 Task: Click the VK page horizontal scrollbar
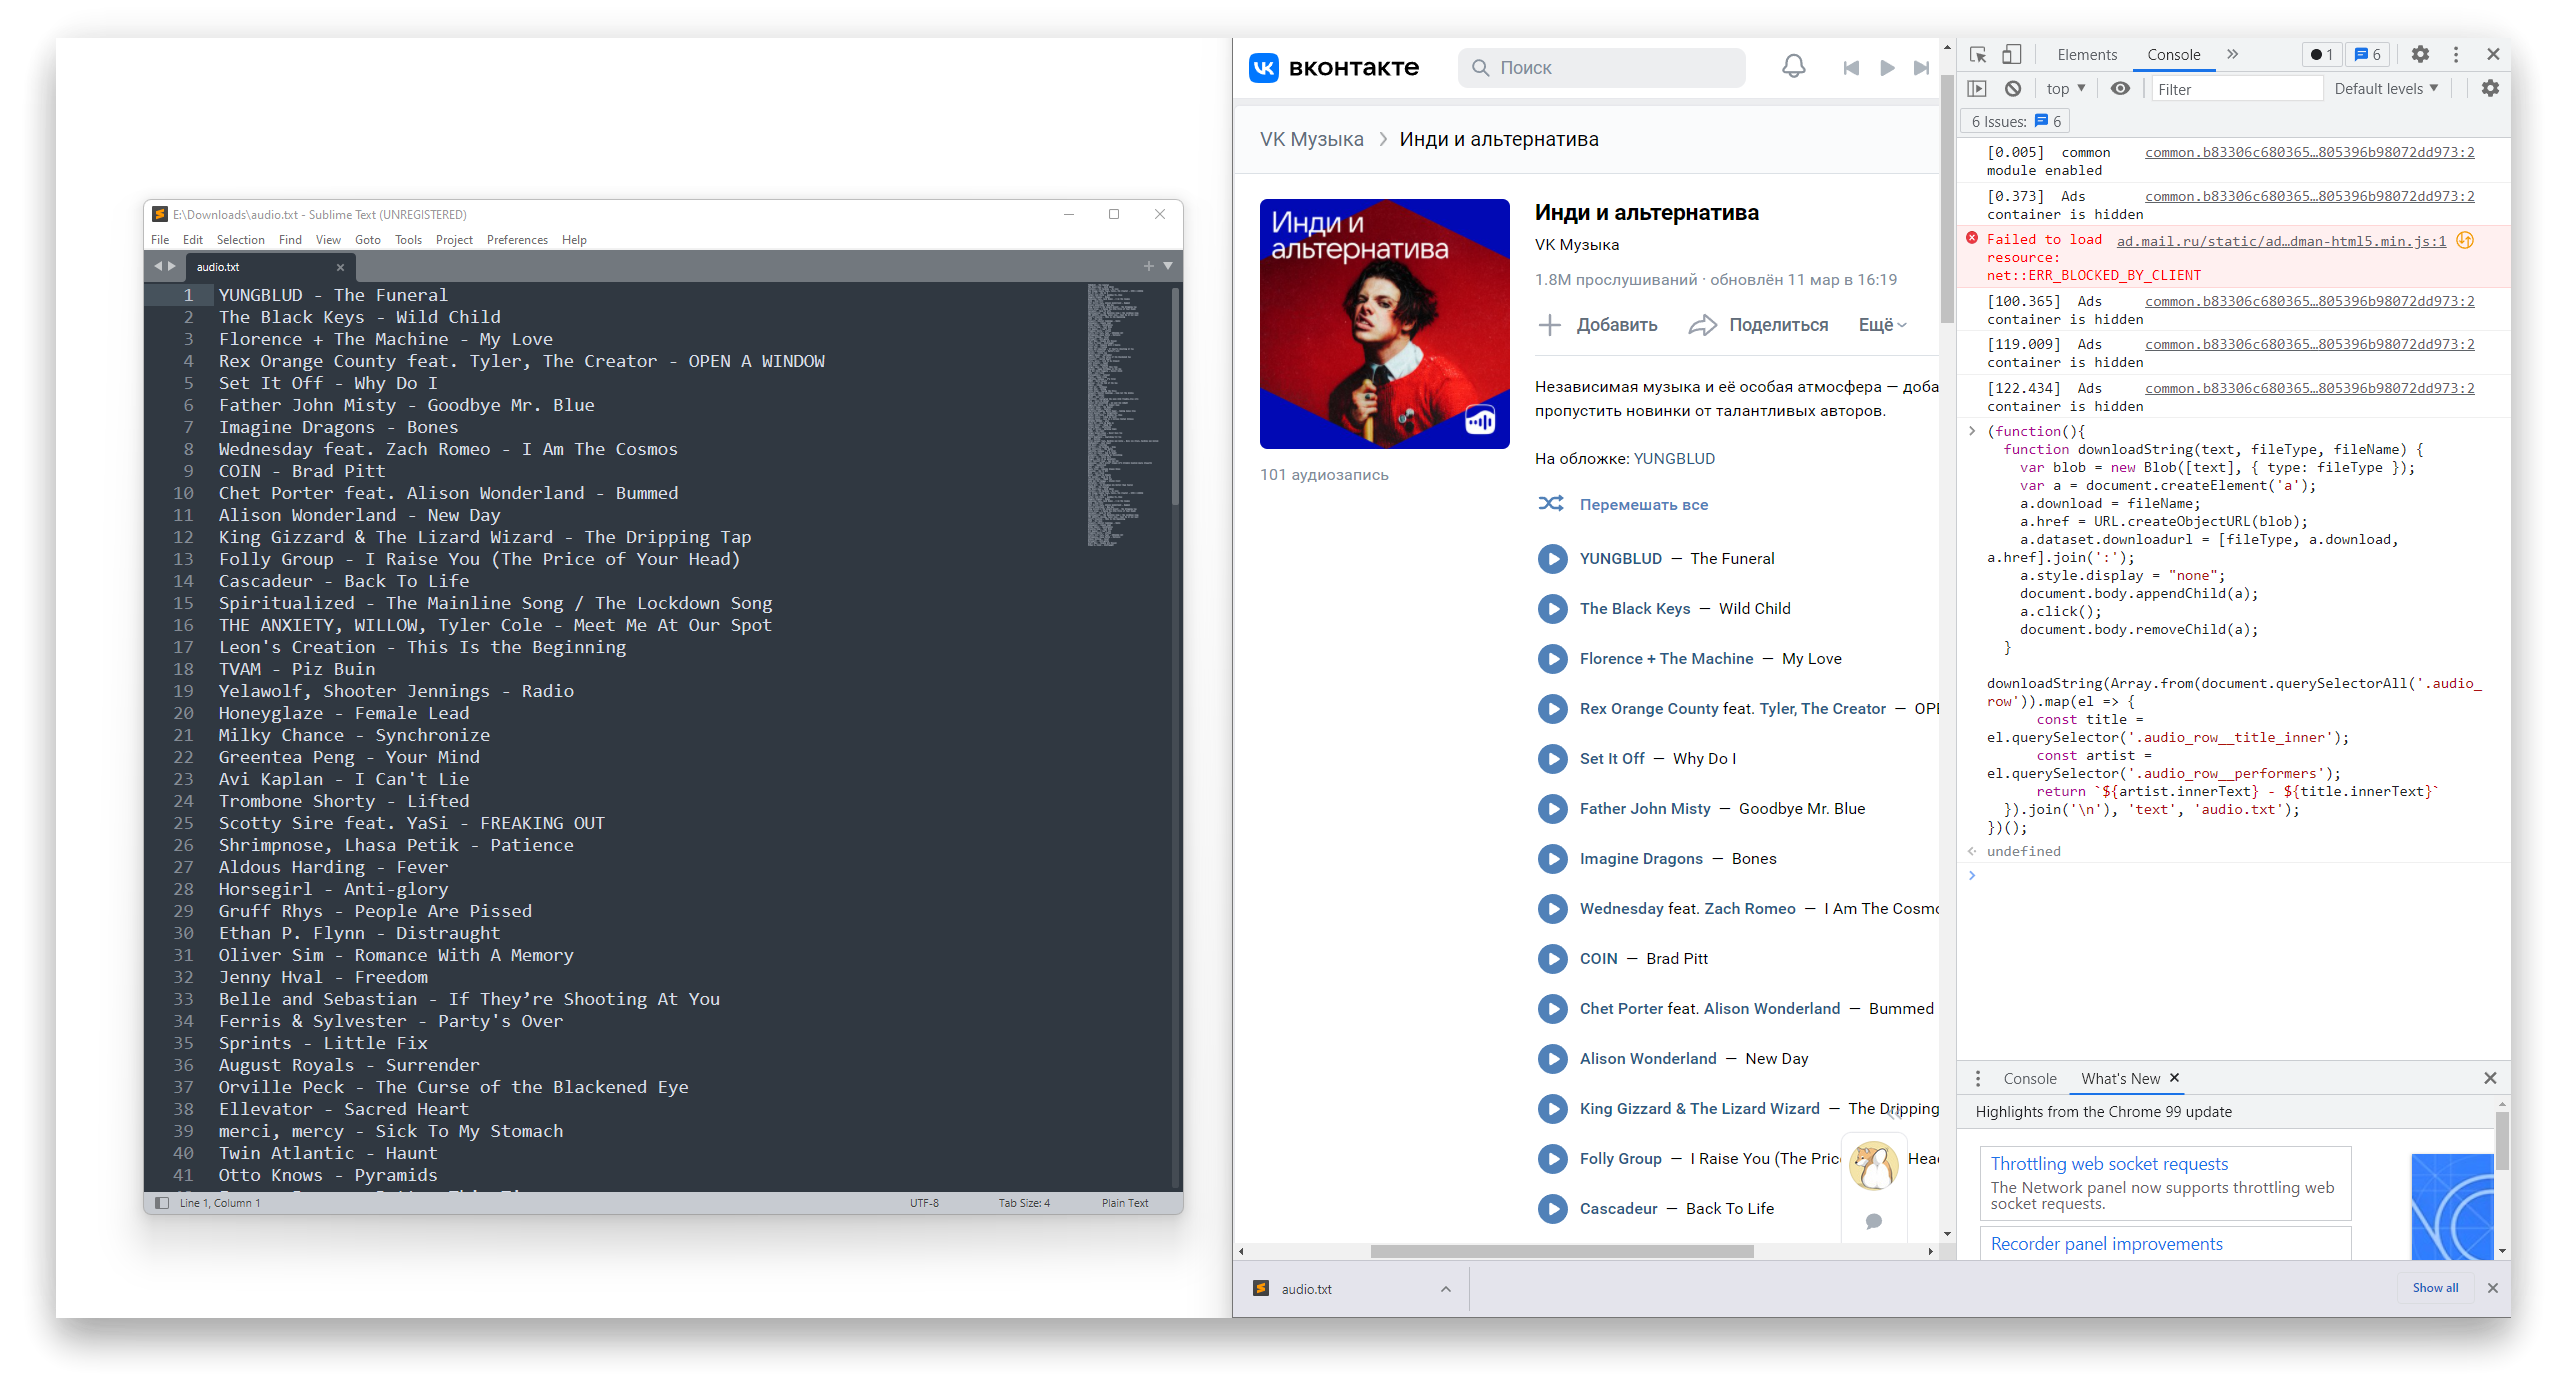(x=1562, y=1252)
